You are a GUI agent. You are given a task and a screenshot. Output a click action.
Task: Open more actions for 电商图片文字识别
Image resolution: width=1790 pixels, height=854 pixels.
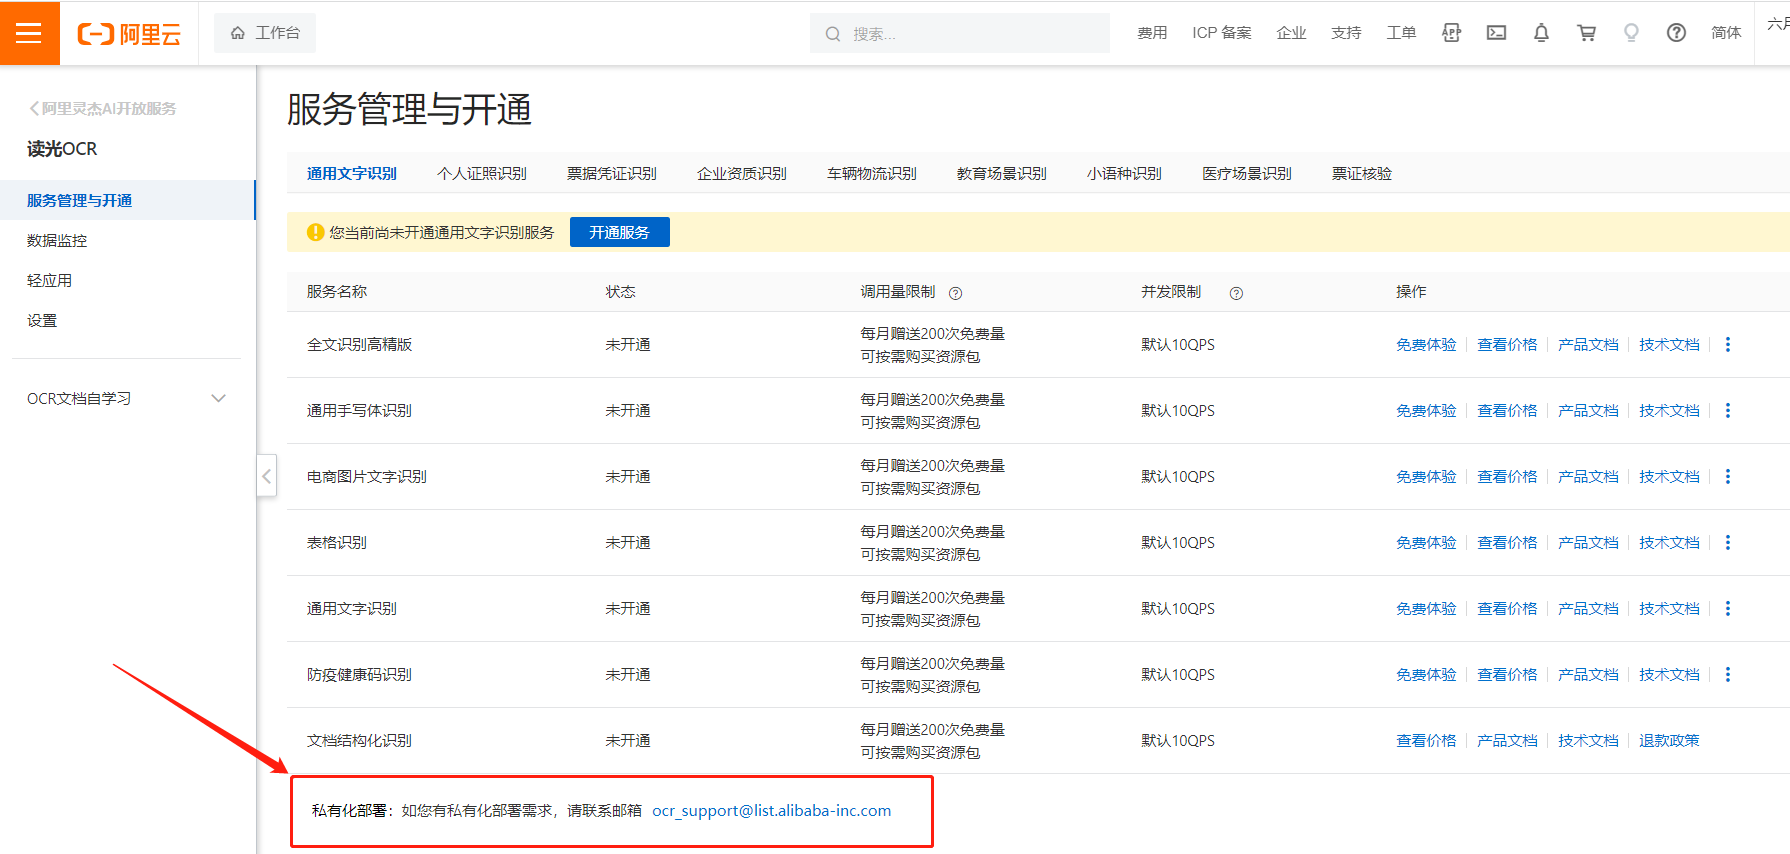1727,476
